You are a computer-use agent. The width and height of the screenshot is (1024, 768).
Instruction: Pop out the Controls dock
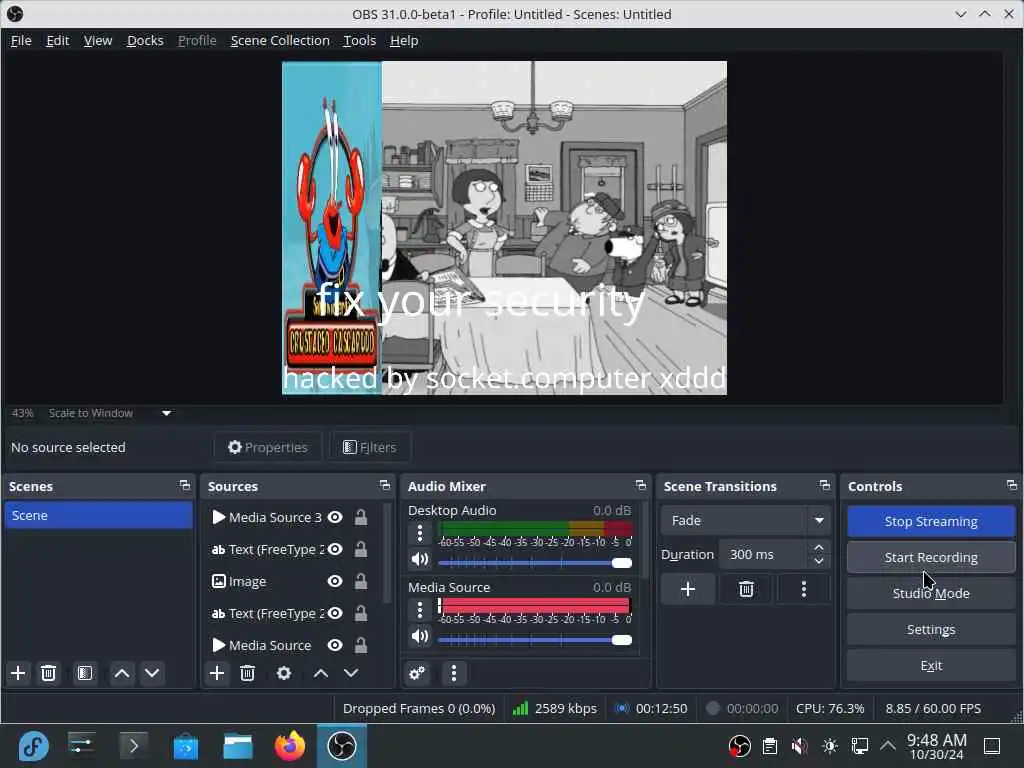[1012, 485]
